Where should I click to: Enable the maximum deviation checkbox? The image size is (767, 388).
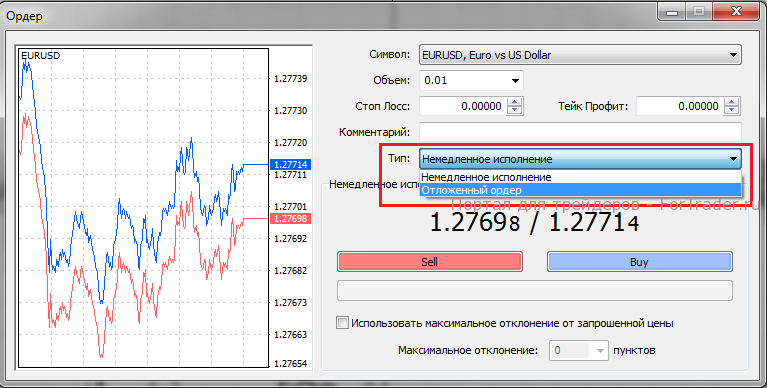pyautogui.click(x=342, y=323)
